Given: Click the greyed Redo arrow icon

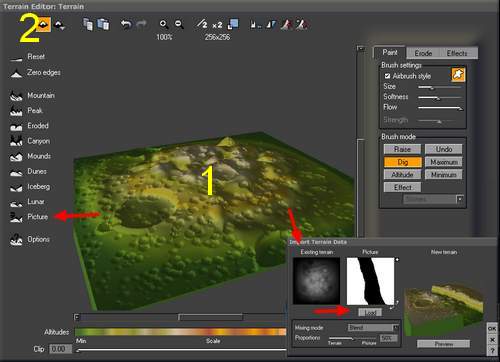Looking at the screenshot, I should (x=142, y=24).
